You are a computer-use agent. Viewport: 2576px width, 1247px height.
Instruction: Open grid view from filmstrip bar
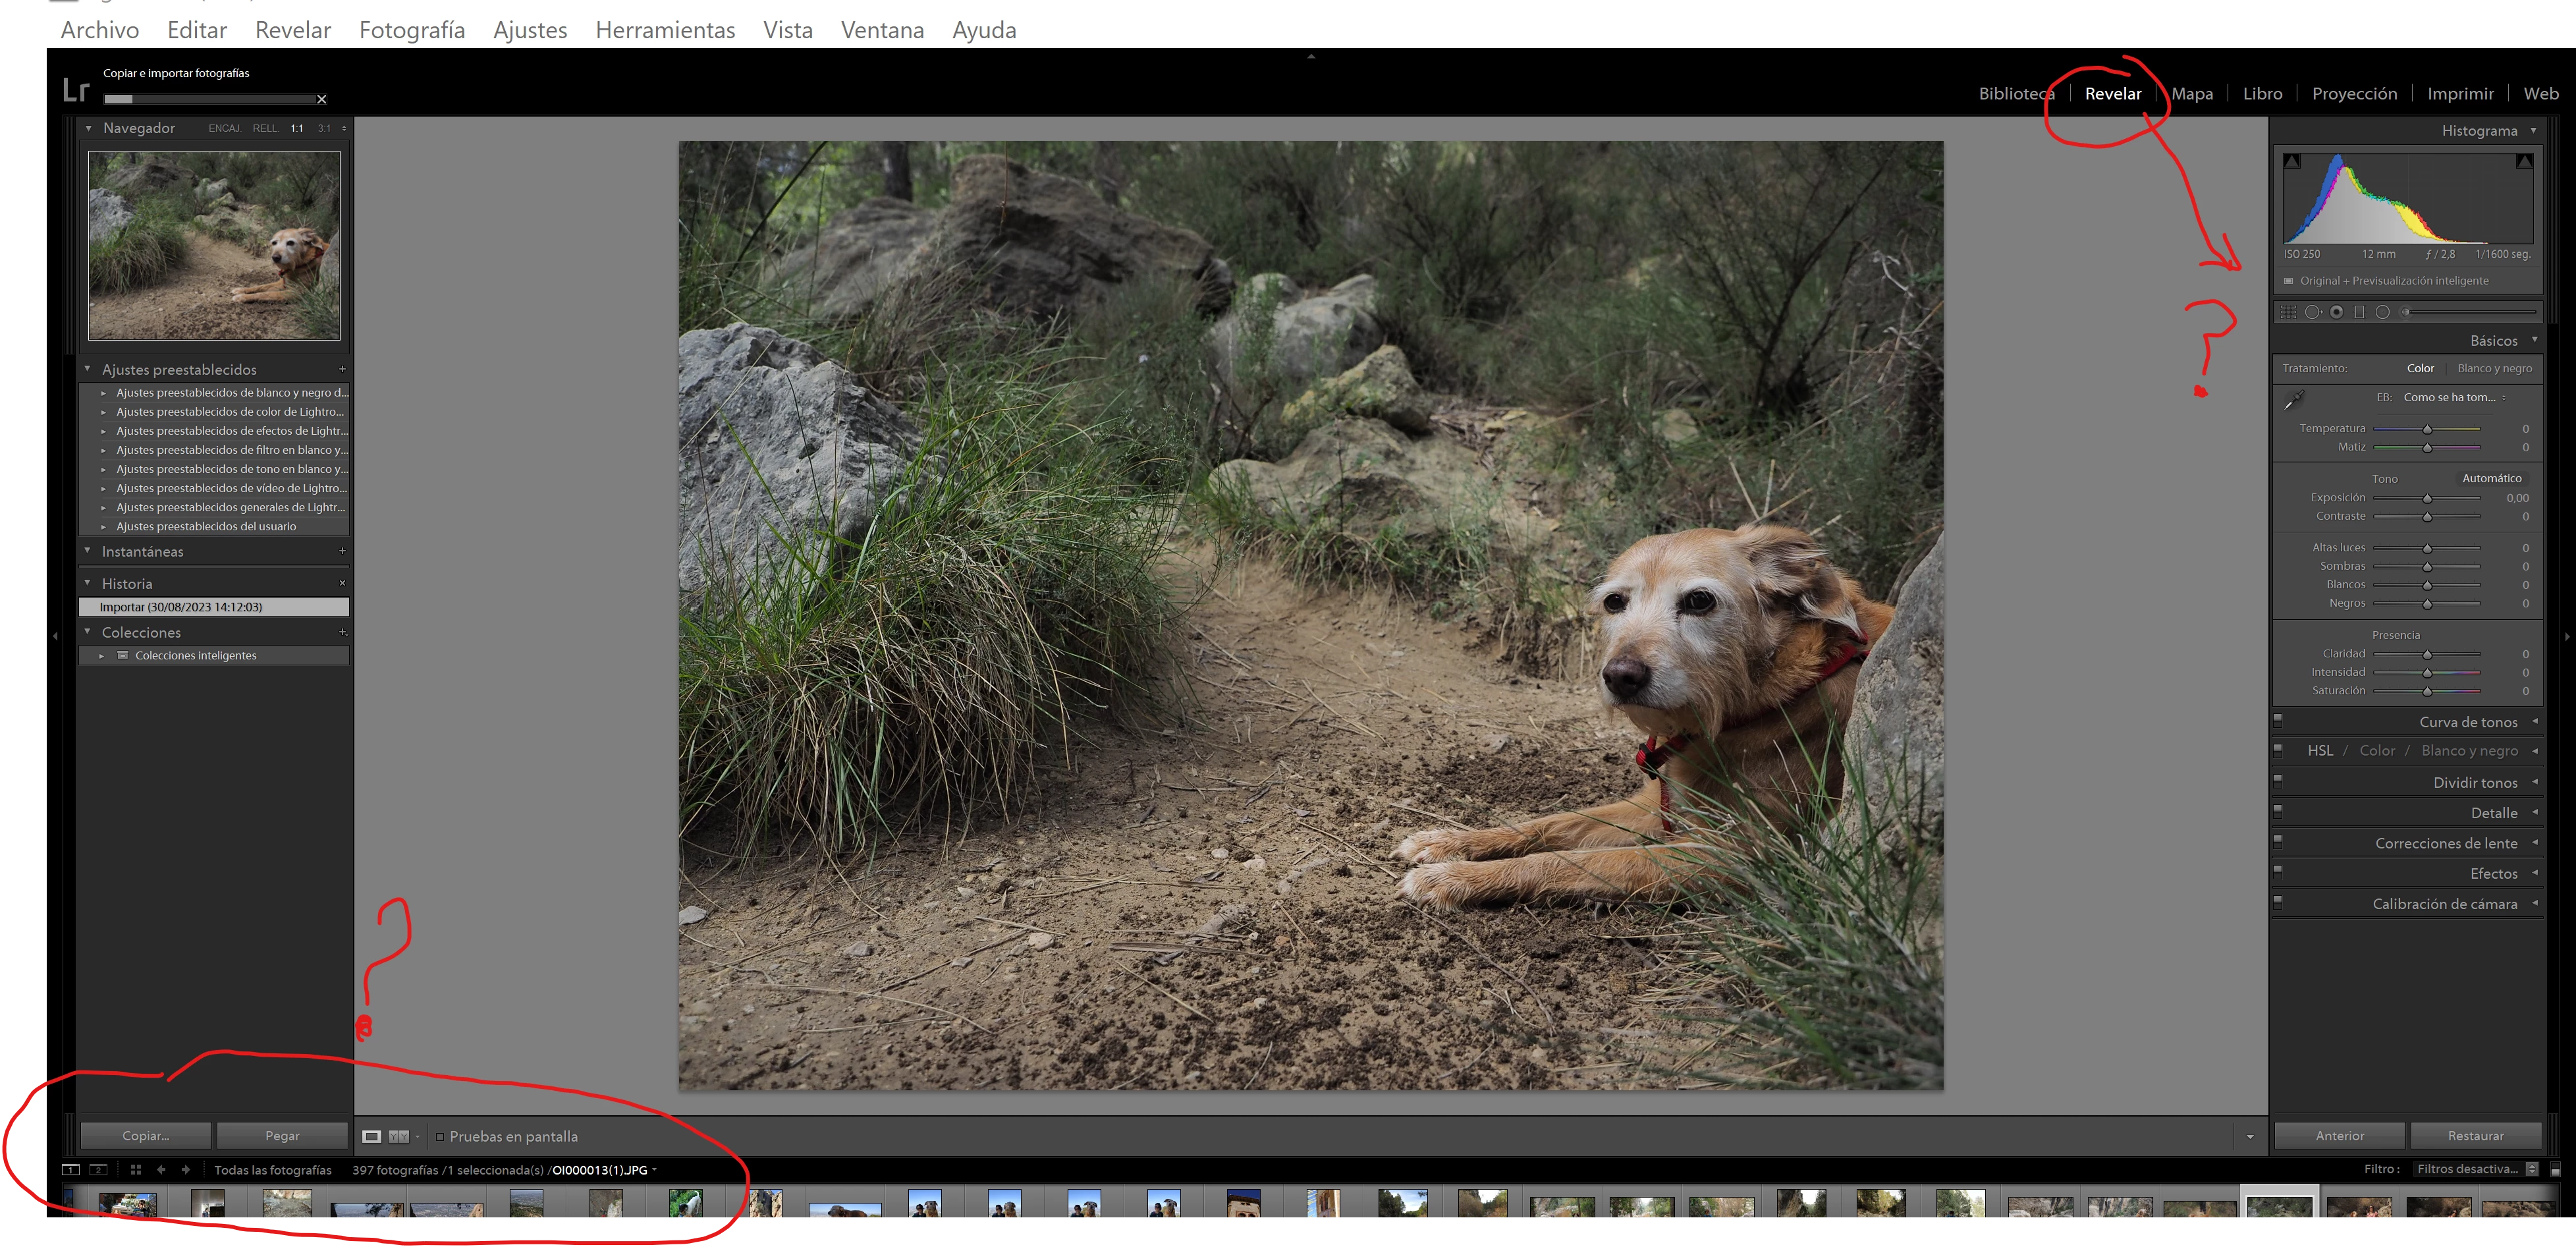(135, 1169)
